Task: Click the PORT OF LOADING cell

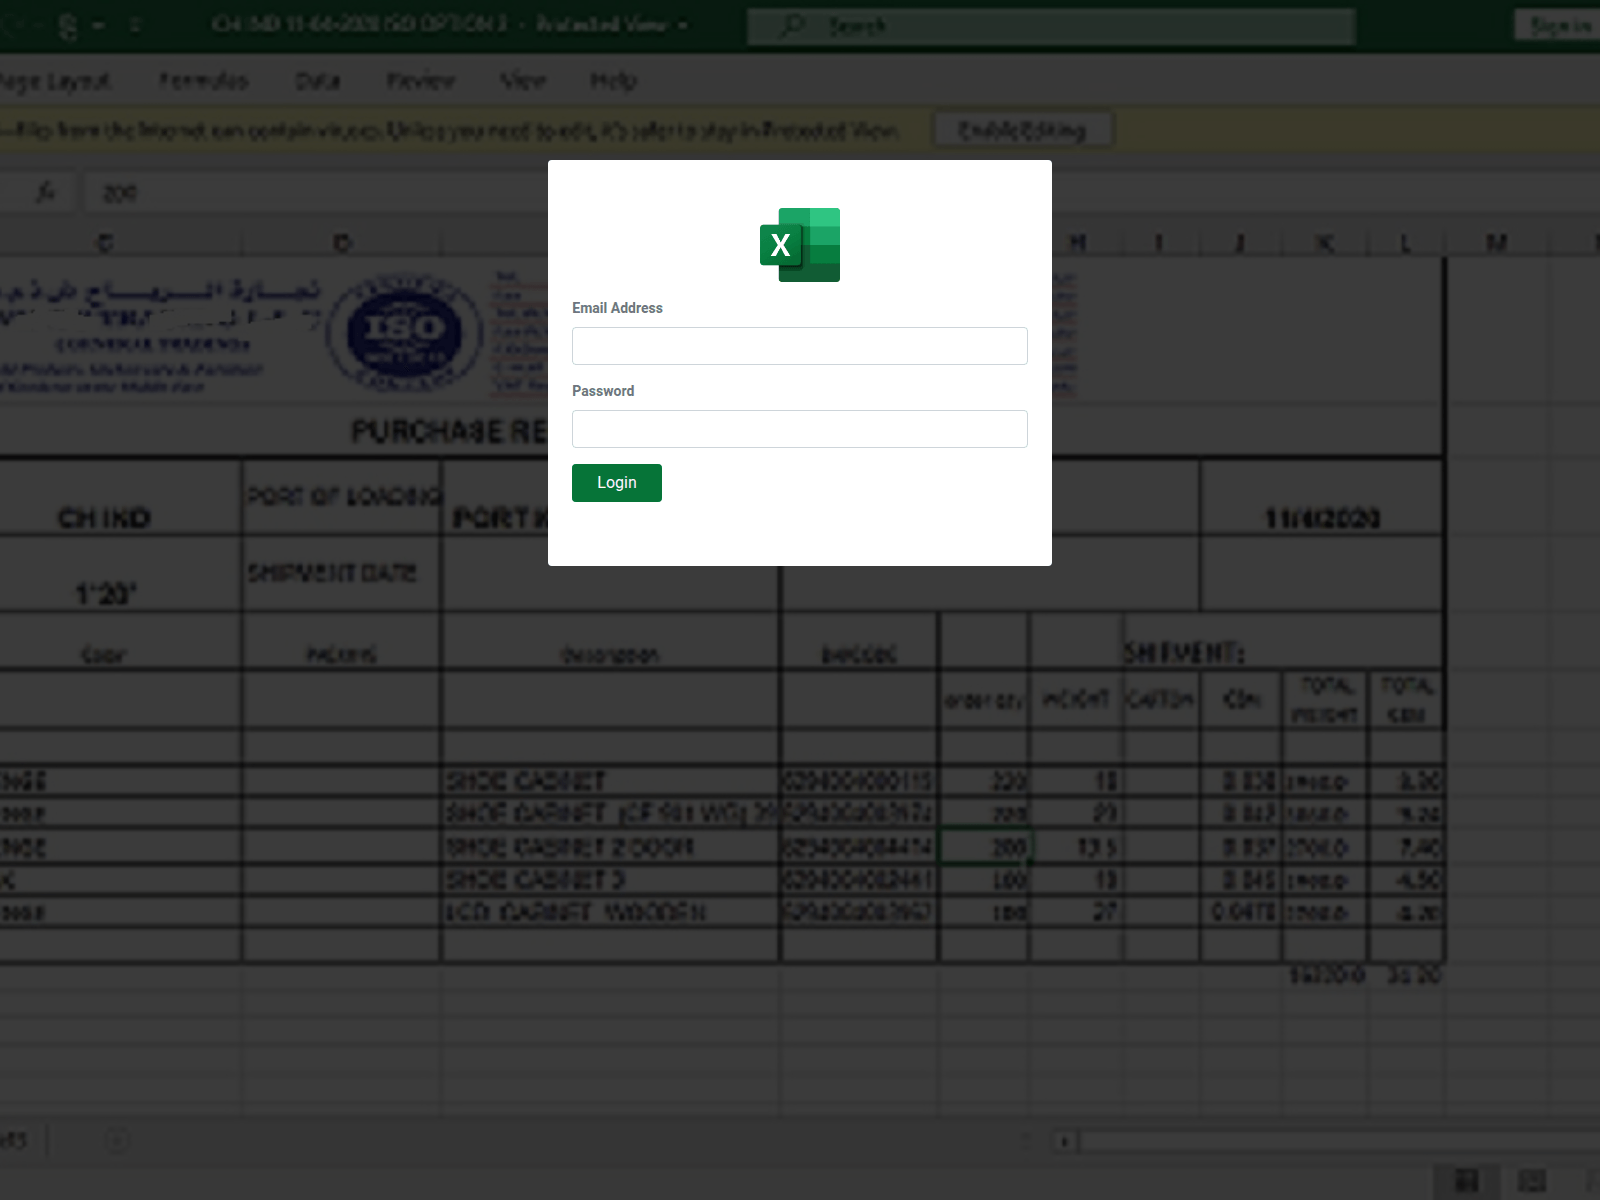Action: pyautogui.click(x=341, y=497)
